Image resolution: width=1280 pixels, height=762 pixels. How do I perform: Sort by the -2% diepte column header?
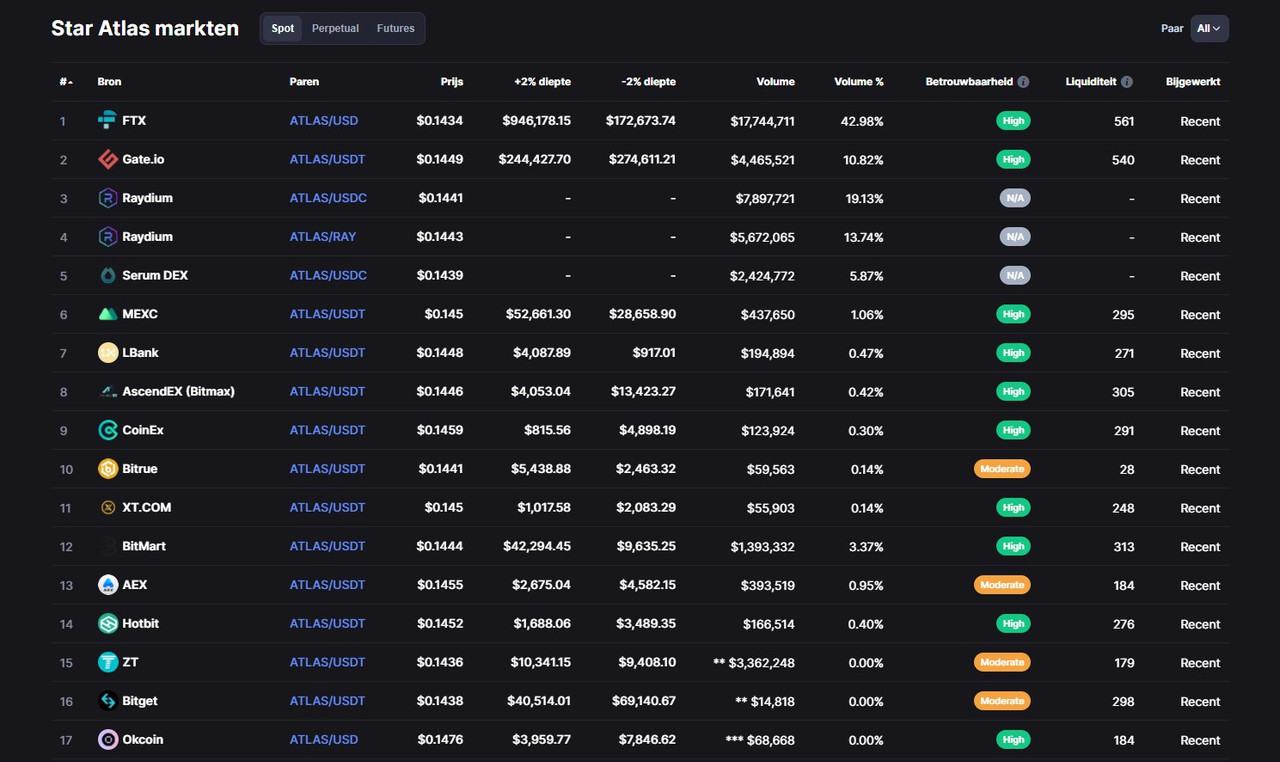648,82
